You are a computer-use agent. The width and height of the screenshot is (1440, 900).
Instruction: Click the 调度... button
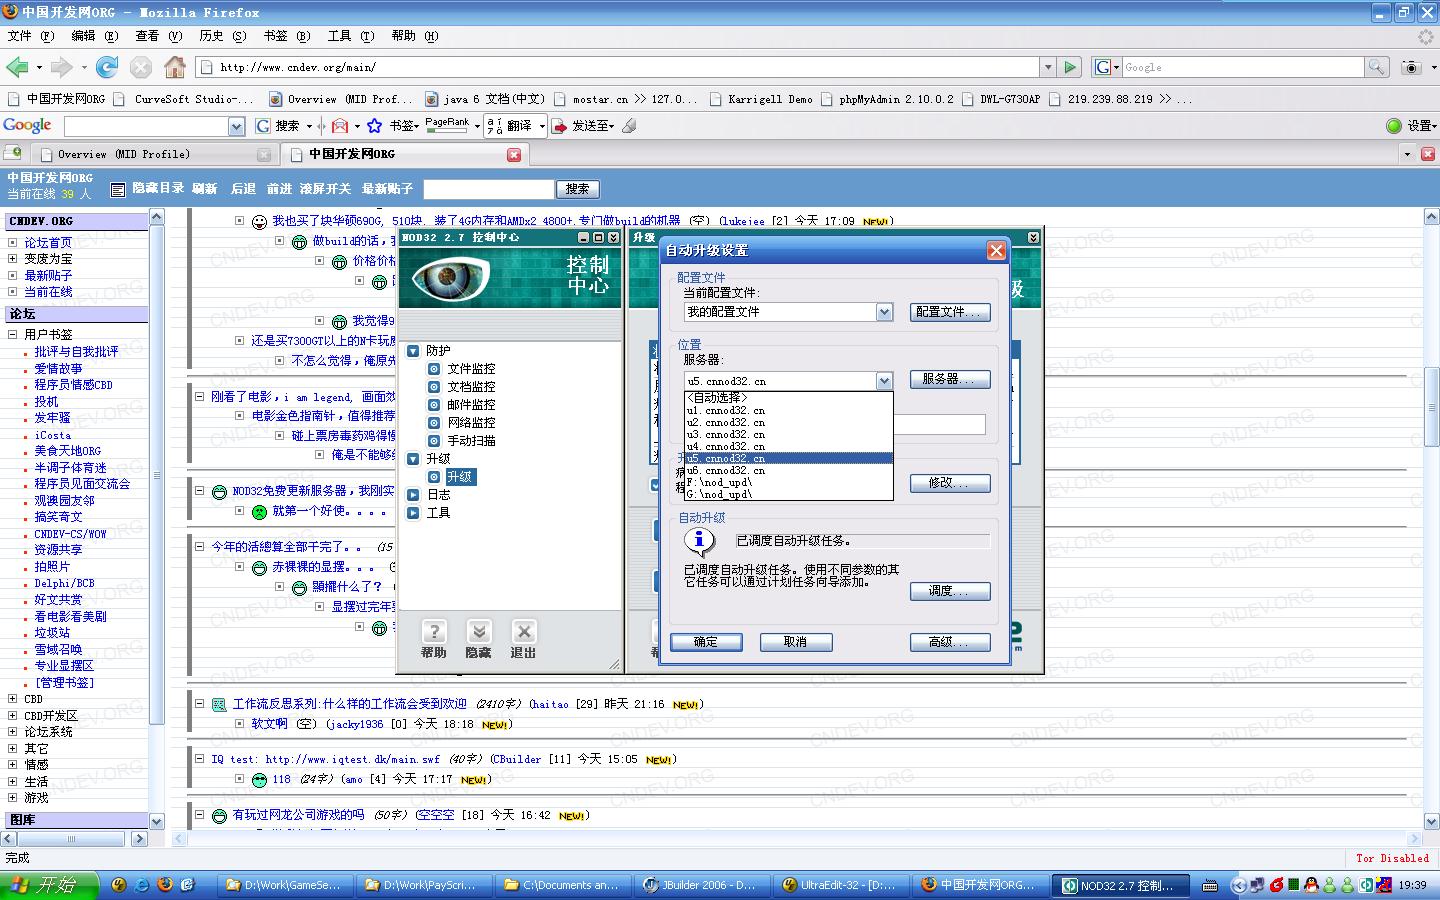950,591
